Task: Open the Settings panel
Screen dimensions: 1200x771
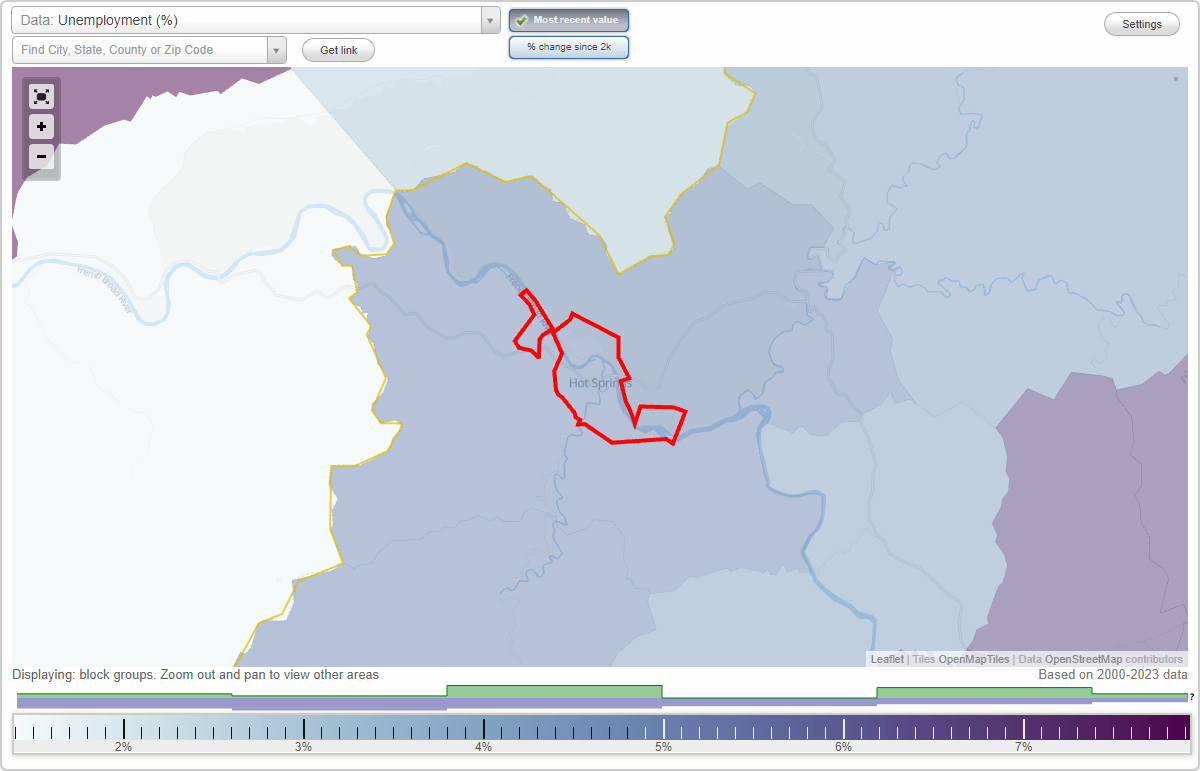Action: [x=1141, y=23]
